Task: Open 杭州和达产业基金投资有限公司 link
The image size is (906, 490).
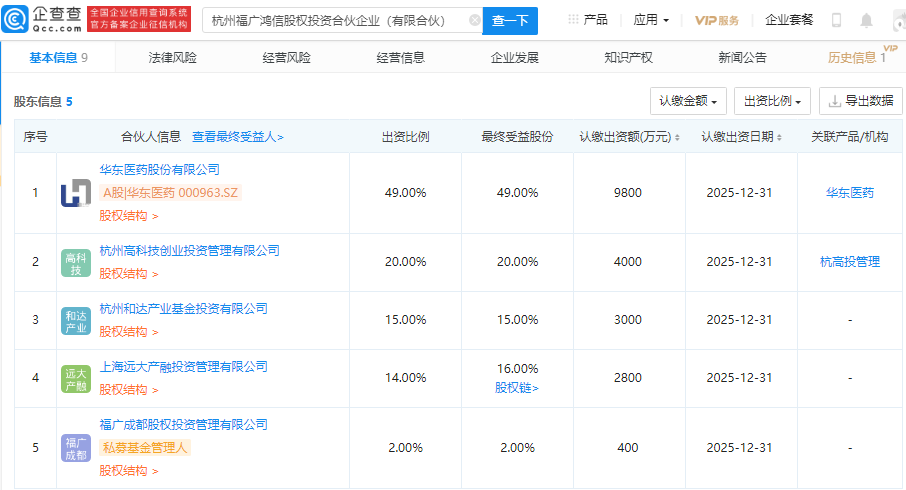Action: pos(183,309)
